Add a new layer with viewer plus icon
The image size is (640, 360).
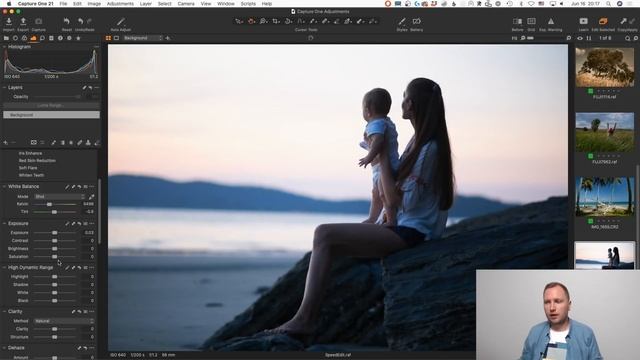(168, 38)
